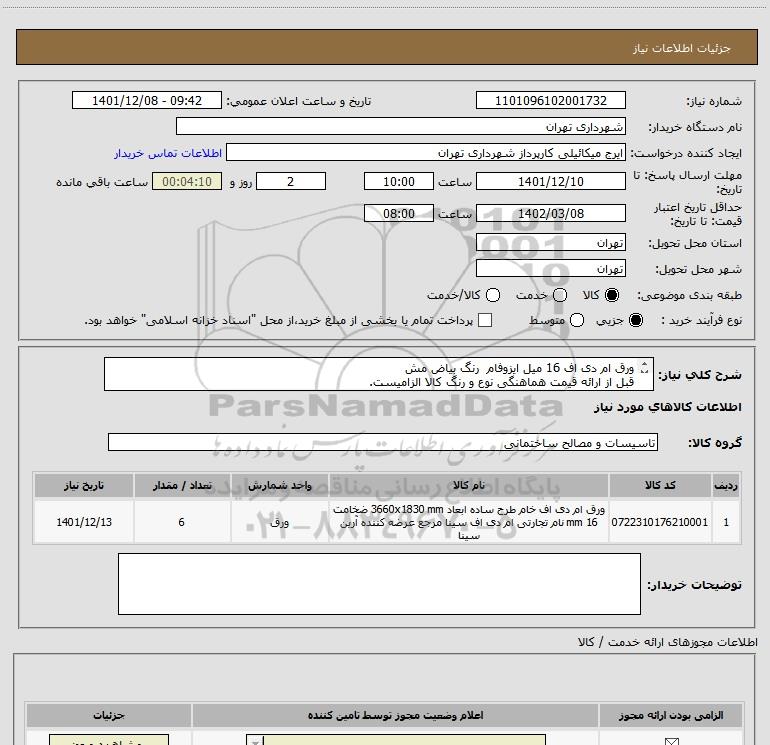Viewport: 770px width, 745px height.
Task: Click the scroll arrows of description box
Action: 645,368
